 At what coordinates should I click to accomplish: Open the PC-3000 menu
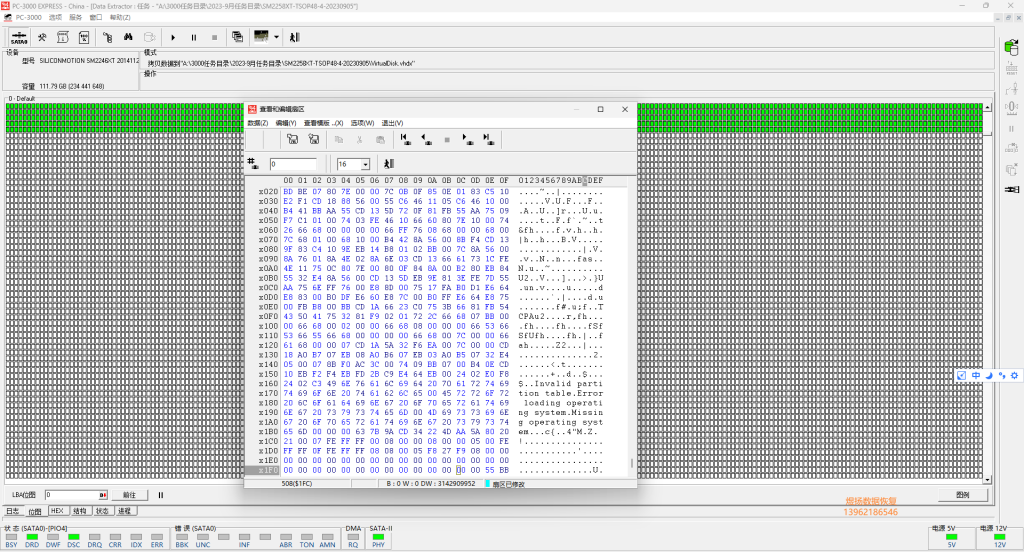point(28,18)
